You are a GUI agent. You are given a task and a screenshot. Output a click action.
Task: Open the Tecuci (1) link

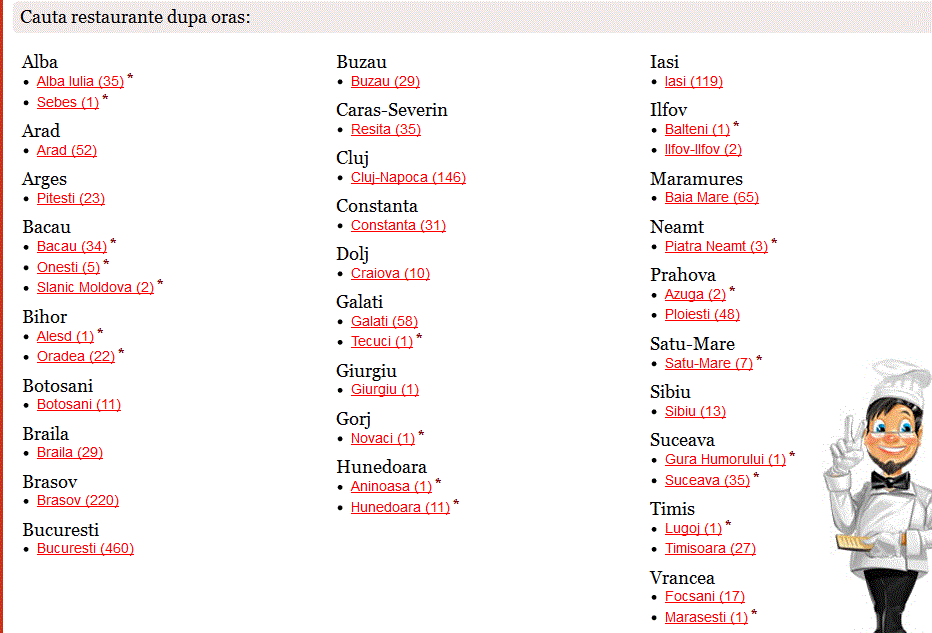(x=382, y=342)
